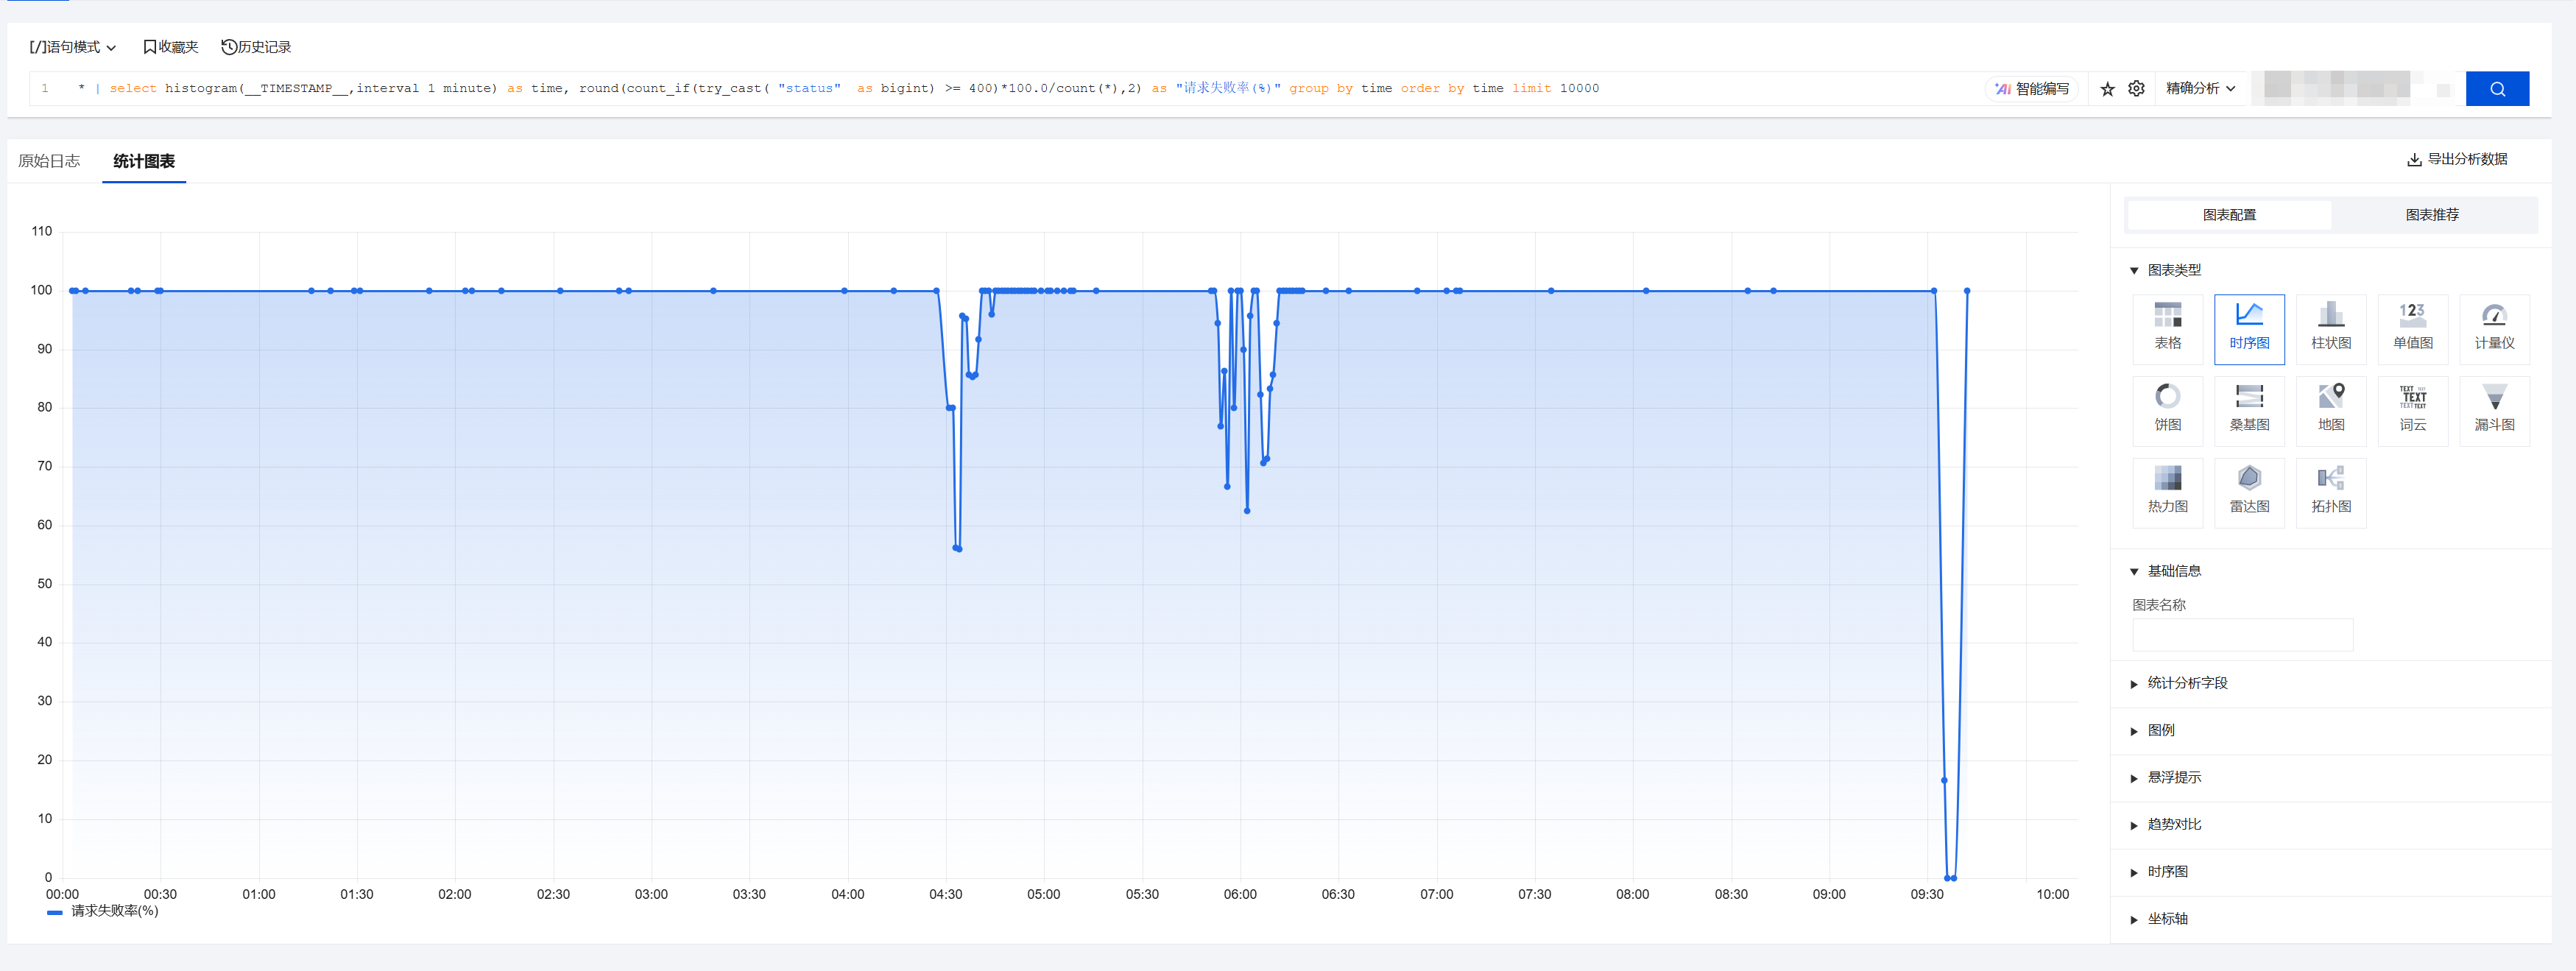The image size is (2576, 971).
Task: Click 导出分析数据 export button
Action: coord(2456,159)
